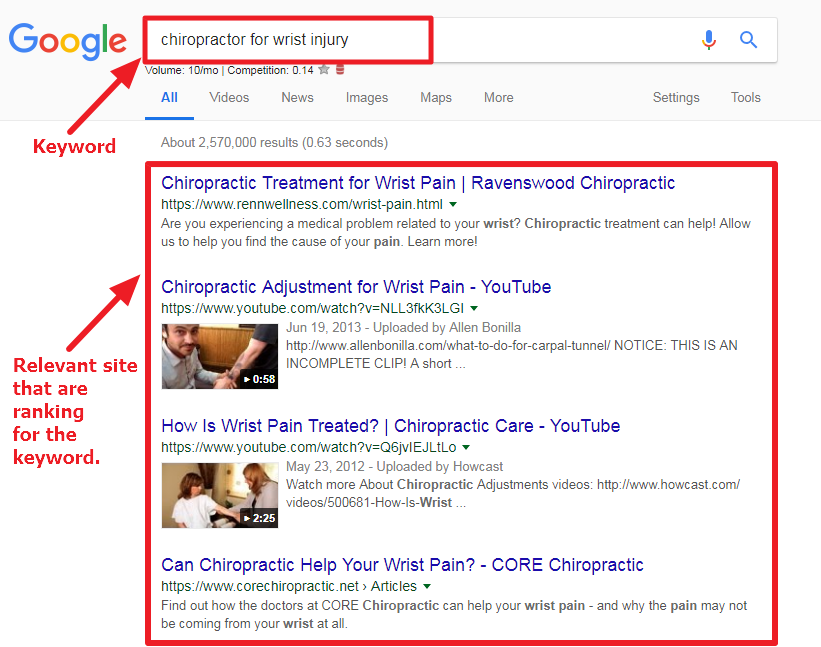The width and height of the screenshot is (821, 647).
Task: Click the 'Jun 19, 2013 - Uploaded by Allen Bonilla' text
Action: [x=403, y=328]
